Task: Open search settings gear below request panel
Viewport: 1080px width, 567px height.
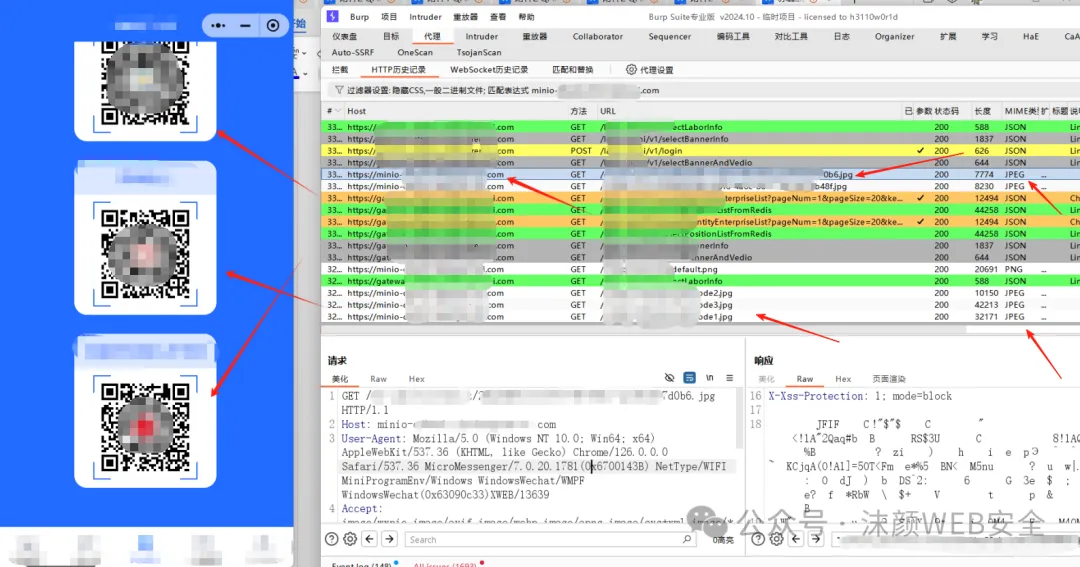Action: coord(350,539)
